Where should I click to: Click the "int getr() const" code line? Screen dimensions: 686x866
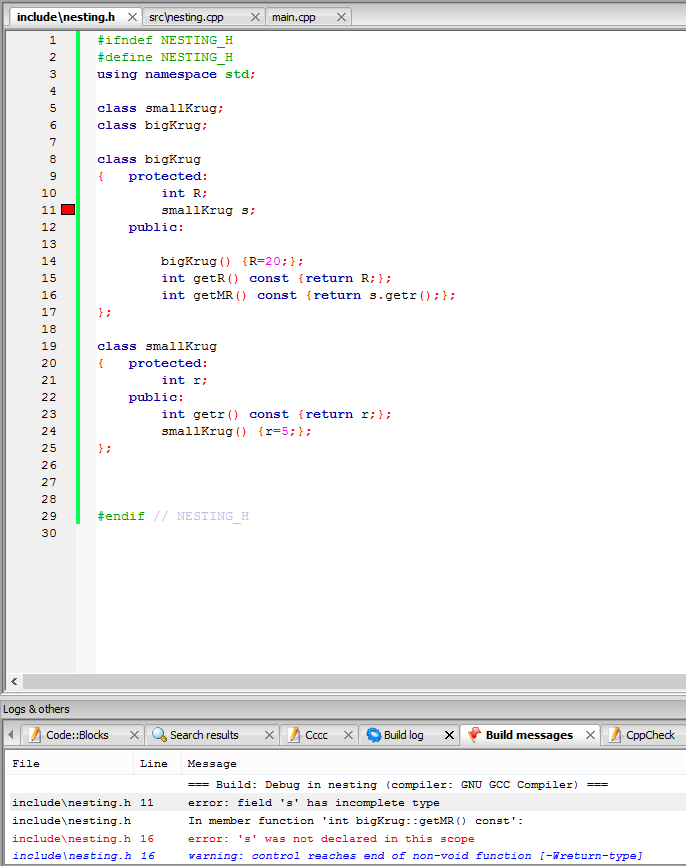pyautogui.click(x=276, y=414)
